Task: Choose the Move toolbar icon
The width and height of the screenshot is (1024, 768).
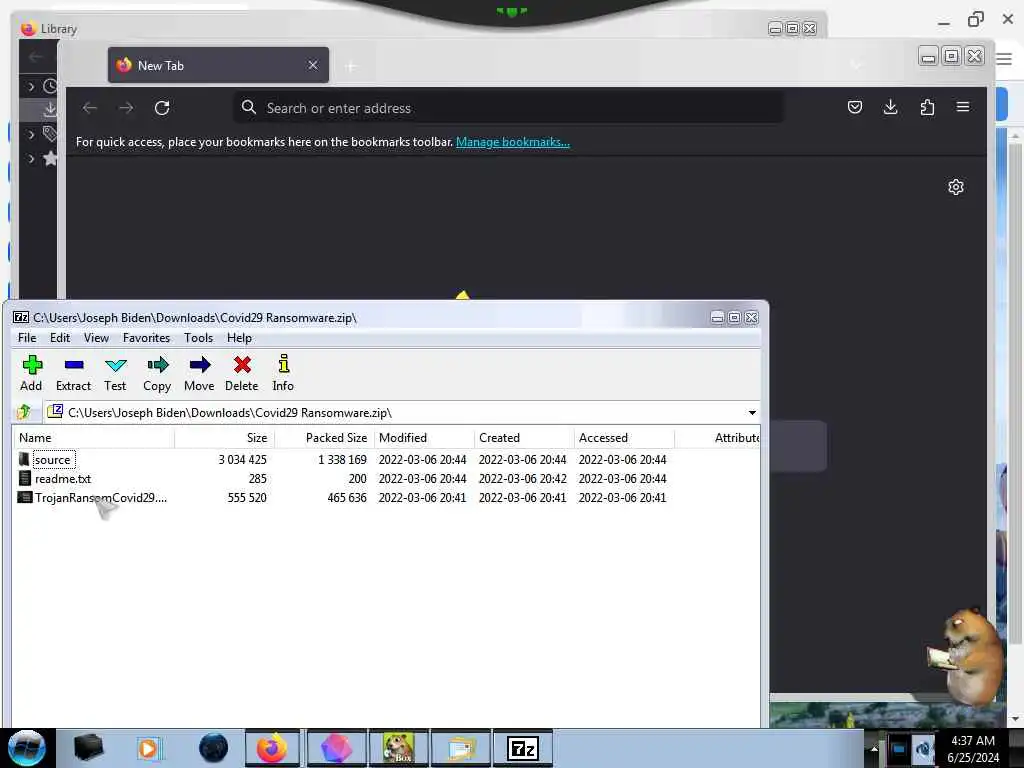Action: point(199,374)
